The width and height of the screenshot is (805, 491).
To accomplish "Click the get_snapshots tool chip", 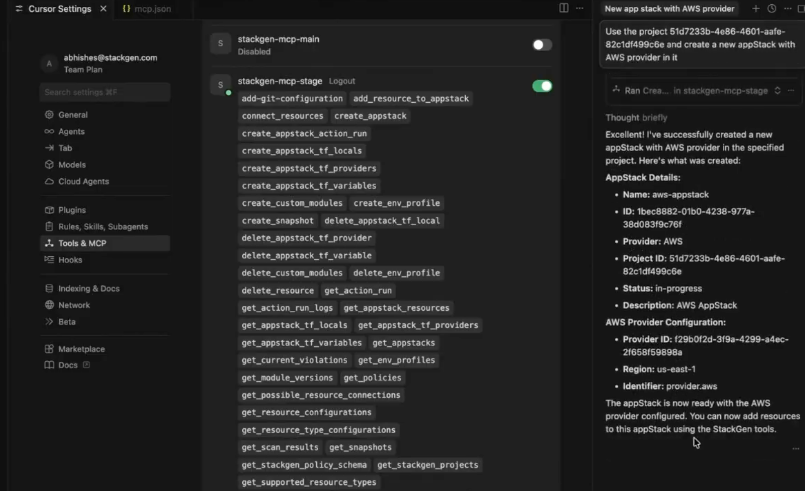I will pos(360,448).
